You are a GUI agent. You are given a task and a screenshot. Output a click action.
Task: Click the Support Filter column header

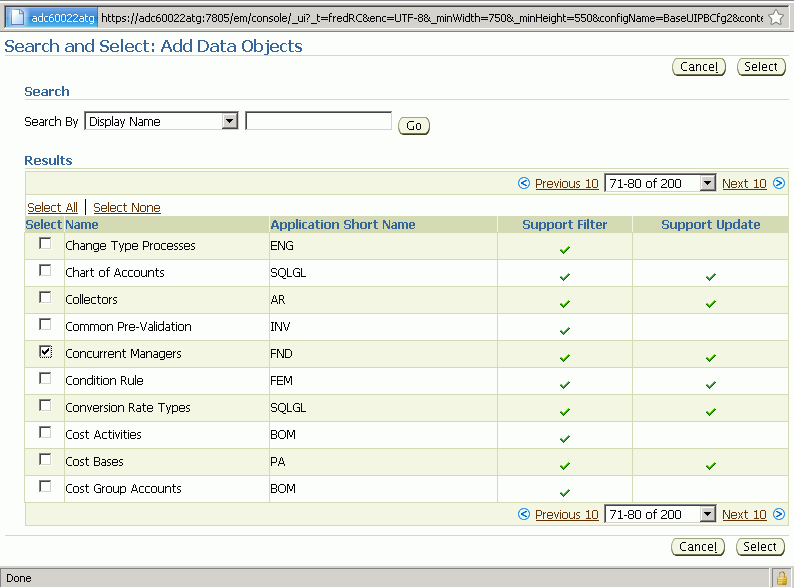tap(565, 224)
